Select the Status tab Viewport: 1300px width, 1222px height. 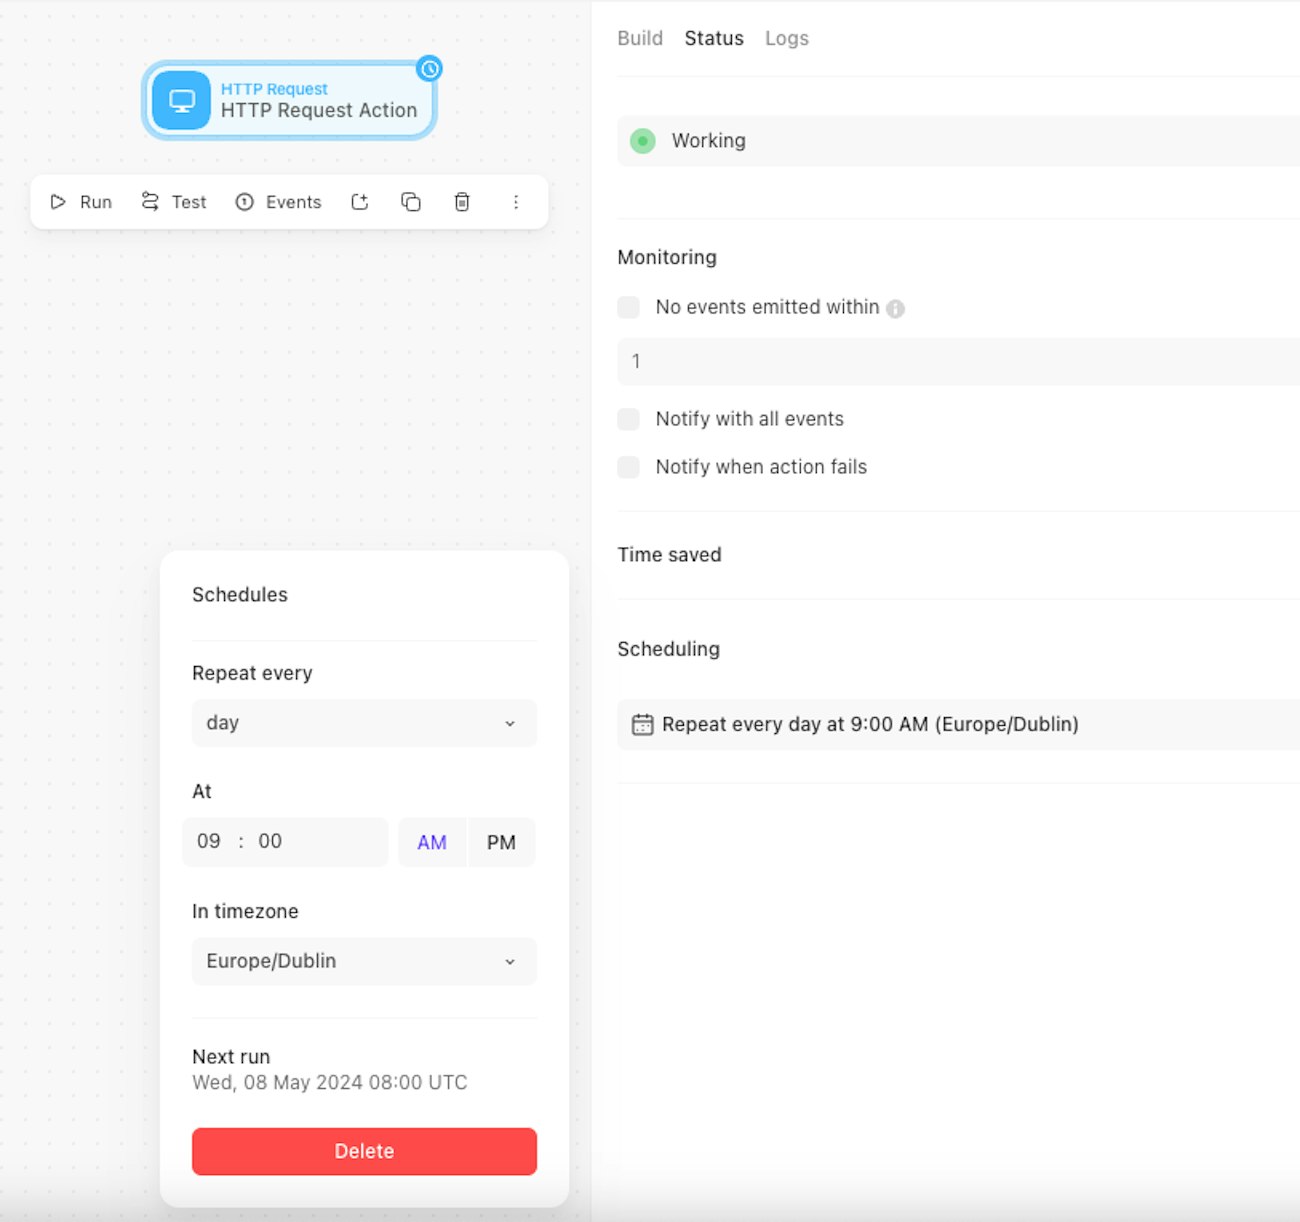pyautogui.click(x=714, y=38)
